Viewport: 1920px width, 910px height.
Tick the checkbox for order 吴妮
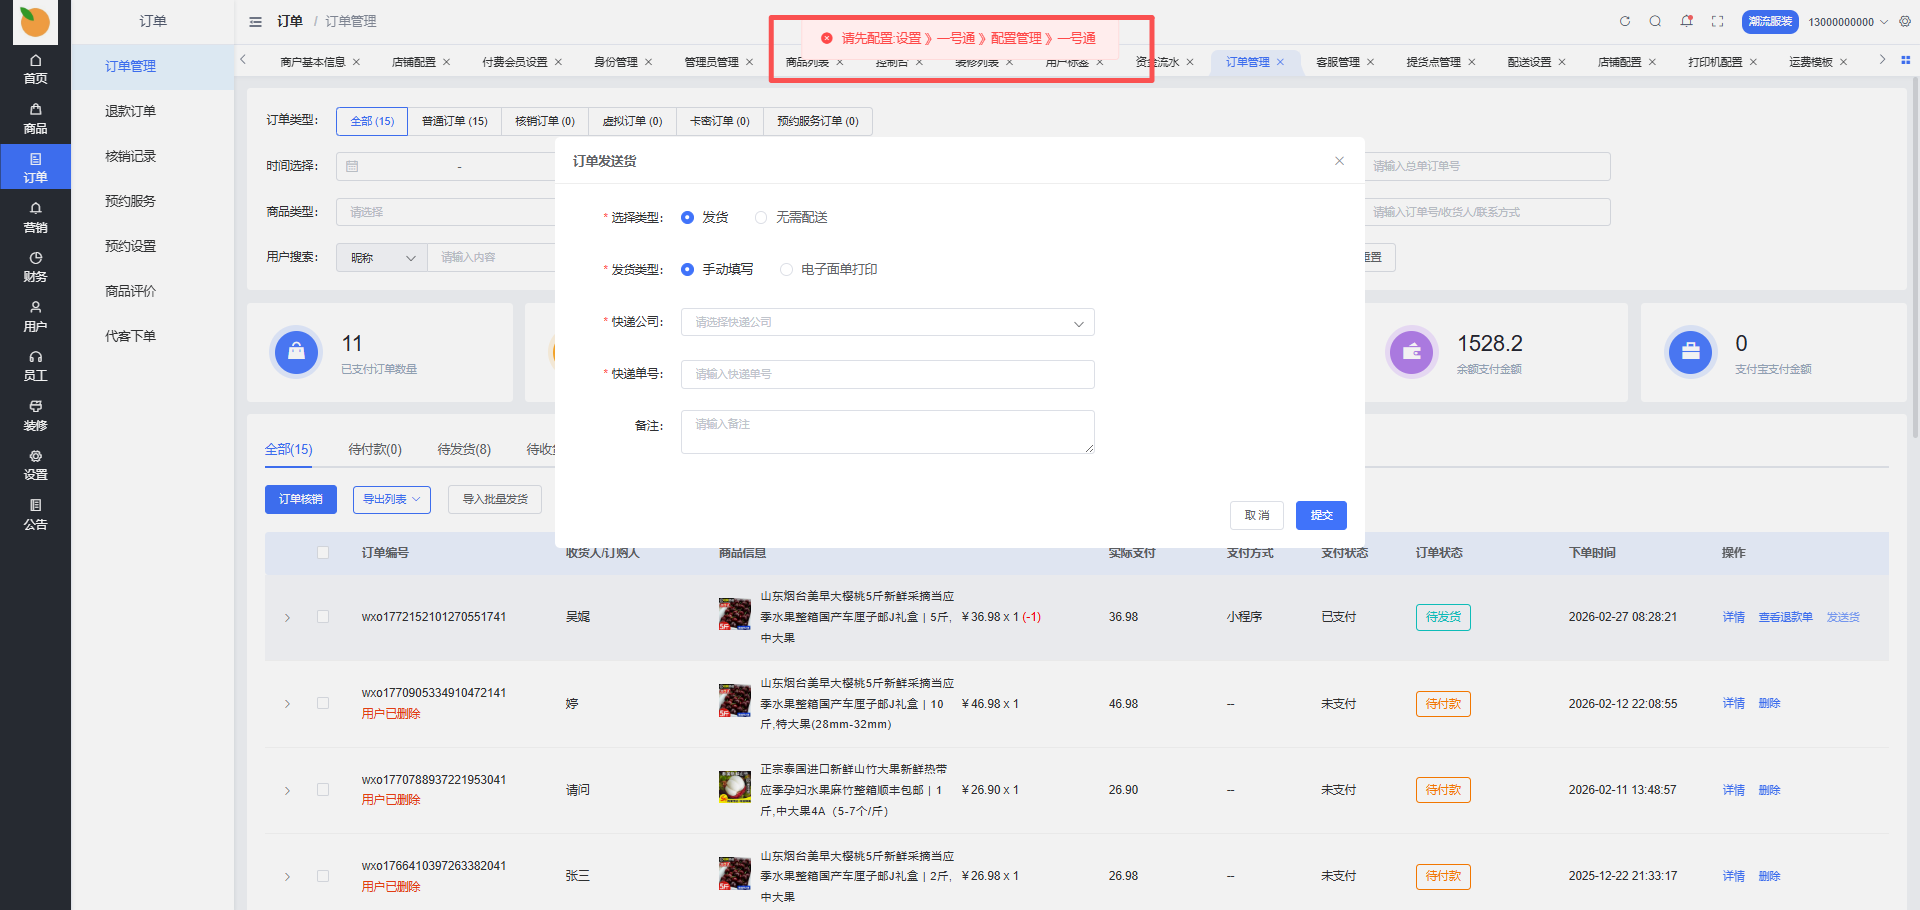(323, 617)
